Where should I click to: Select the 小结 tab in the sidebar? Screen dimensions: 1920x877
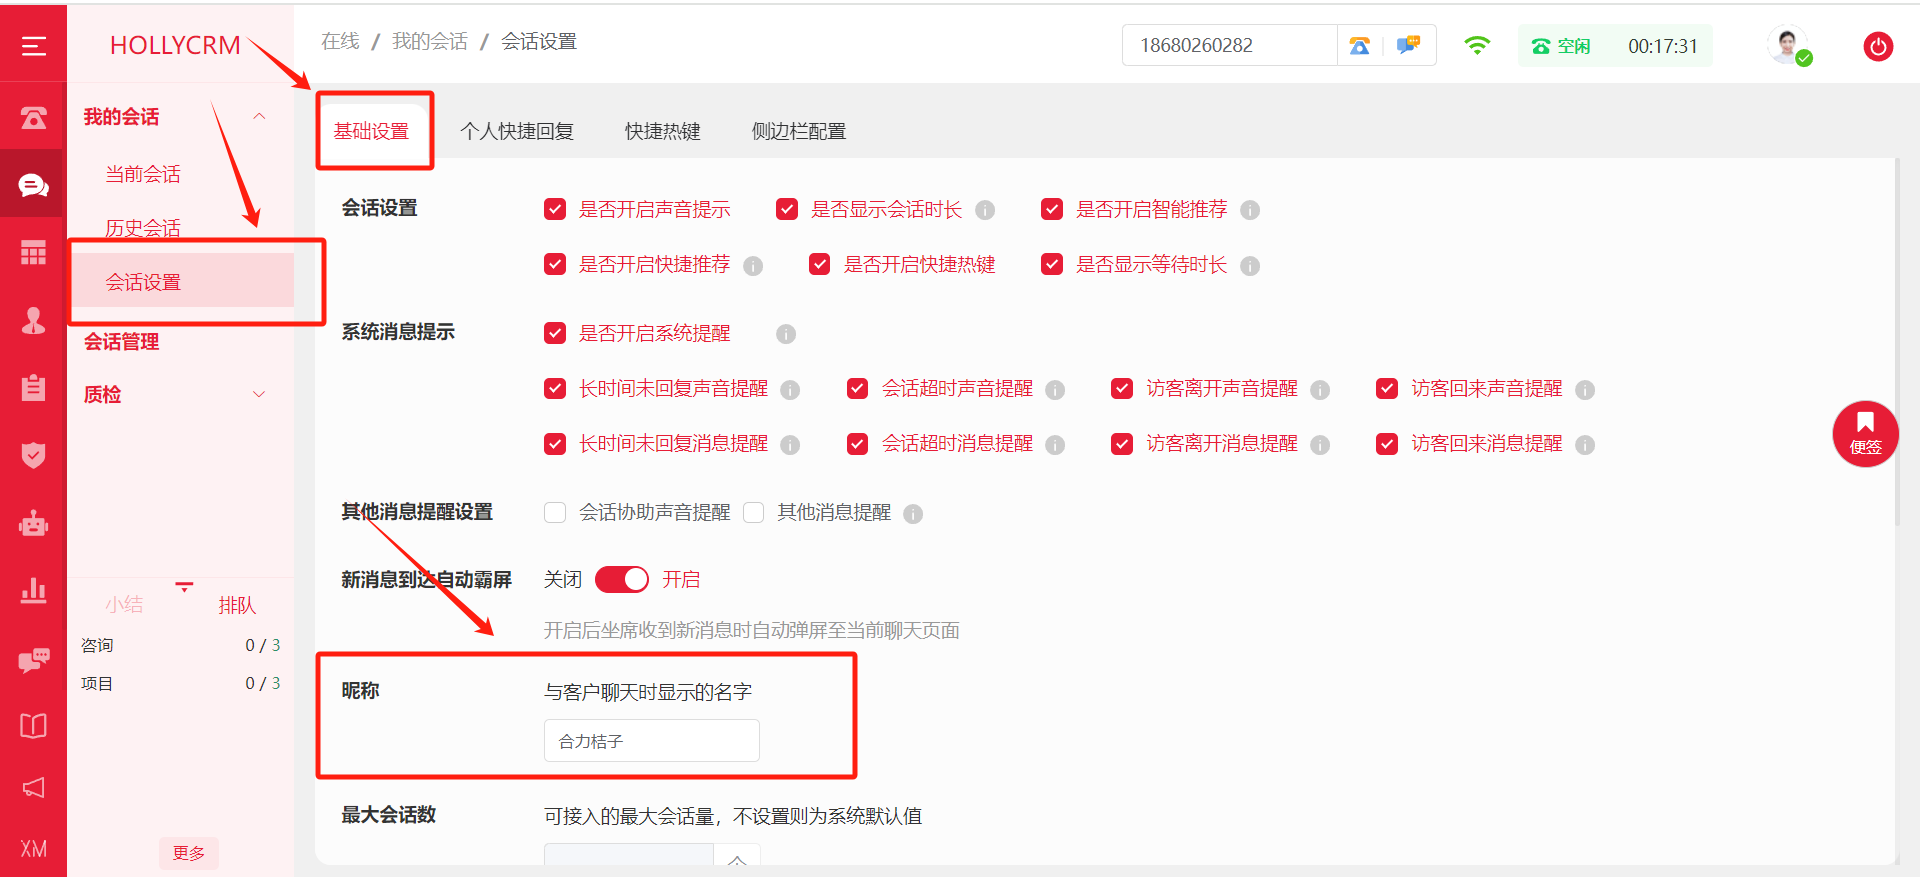(x=124, y=605)
